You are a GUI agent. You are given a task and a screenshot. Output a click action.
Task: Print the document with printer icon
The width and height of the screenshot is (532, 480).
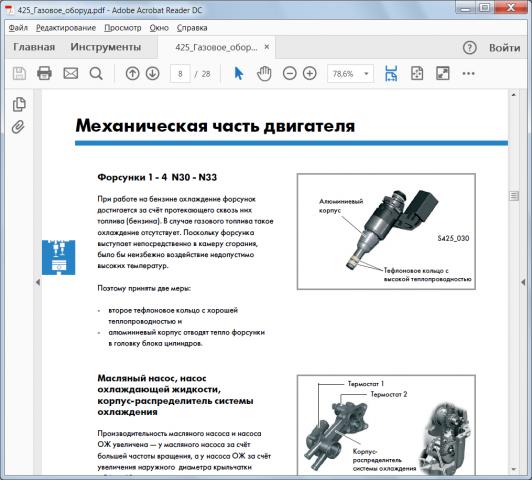44,73
